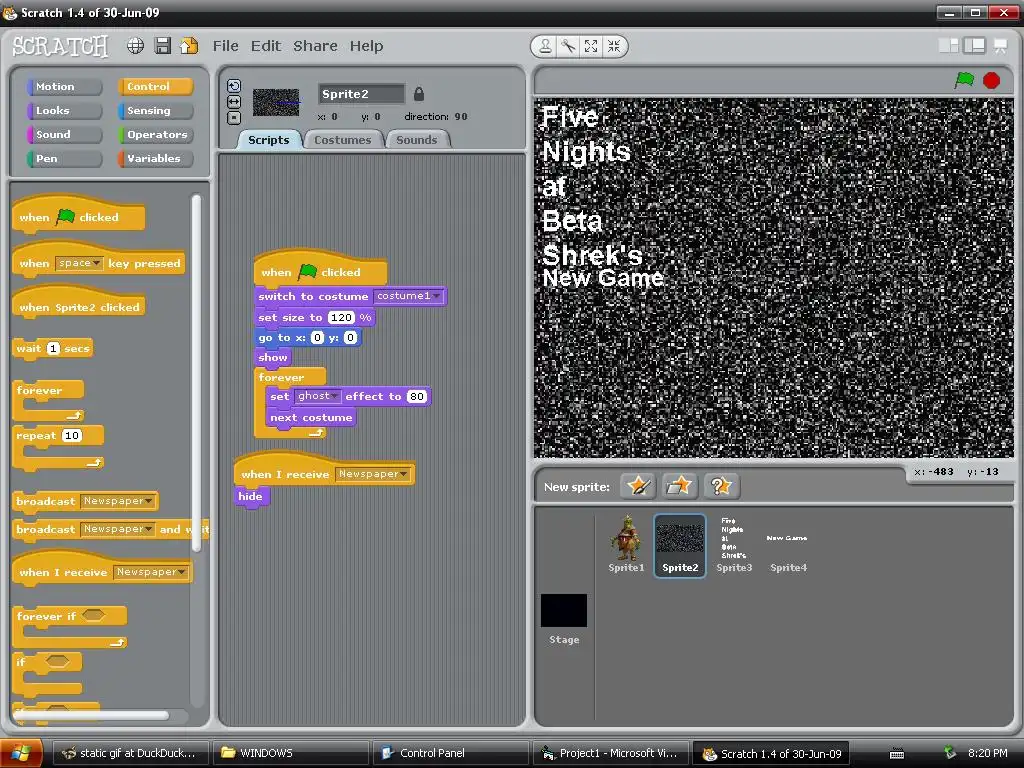Screen dimensions: 1024x768
Task: Click the next costume block in script
Action: point(311,418)
